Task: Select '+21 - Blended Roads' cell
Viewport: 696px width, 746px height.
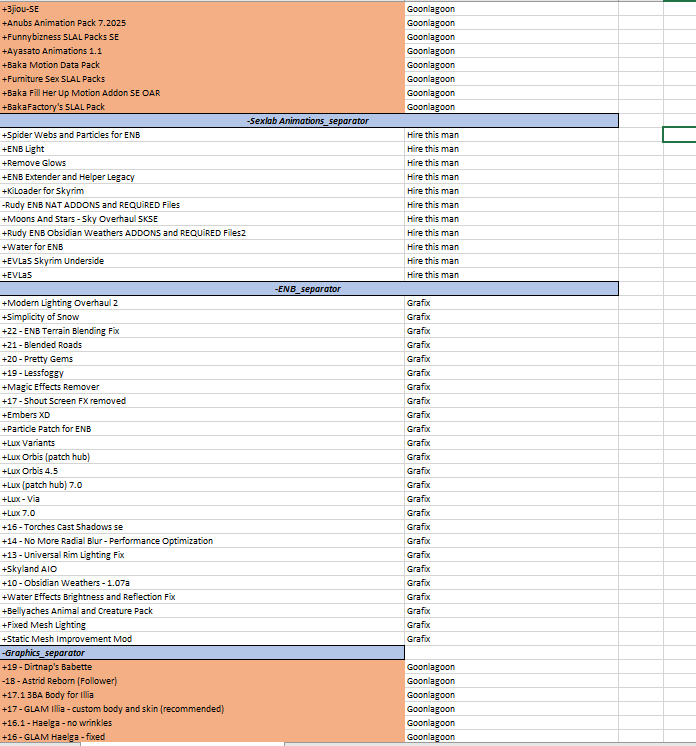Action: tap(202, 345)
